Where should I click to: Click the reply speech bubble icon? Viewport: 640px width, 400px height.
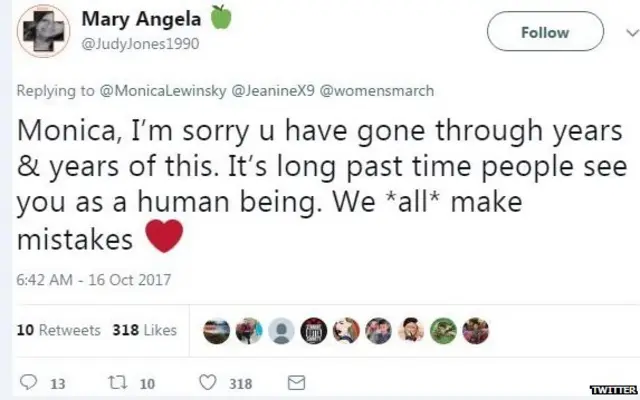28,383
